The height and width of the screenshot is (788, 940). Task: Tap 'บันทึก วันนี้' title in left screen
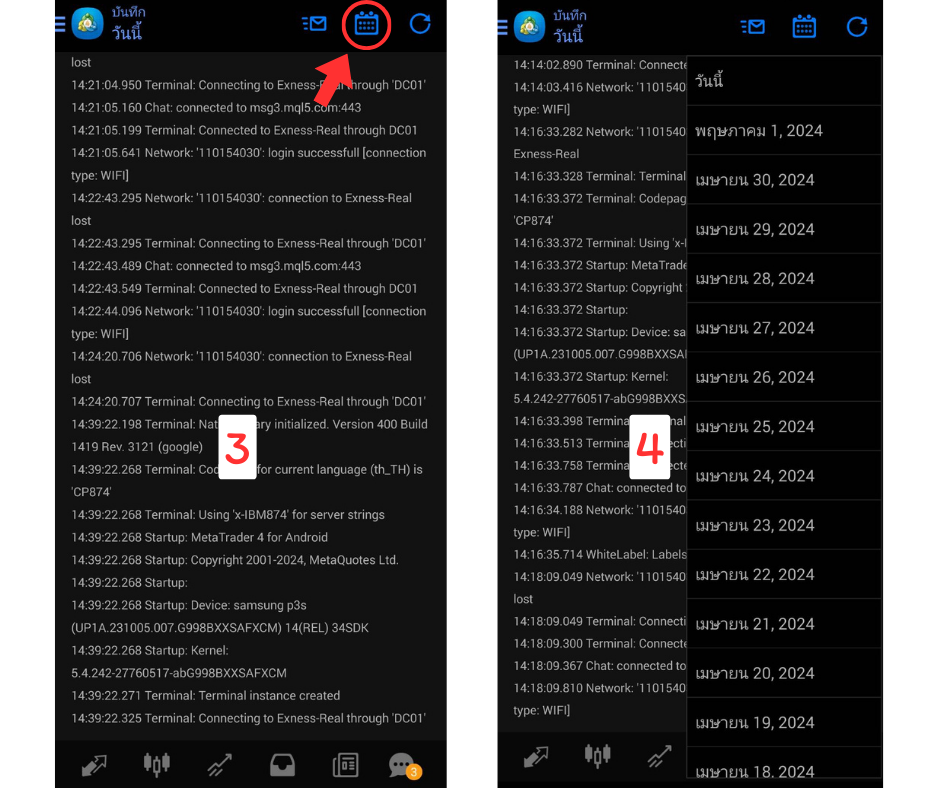(128, 24)
